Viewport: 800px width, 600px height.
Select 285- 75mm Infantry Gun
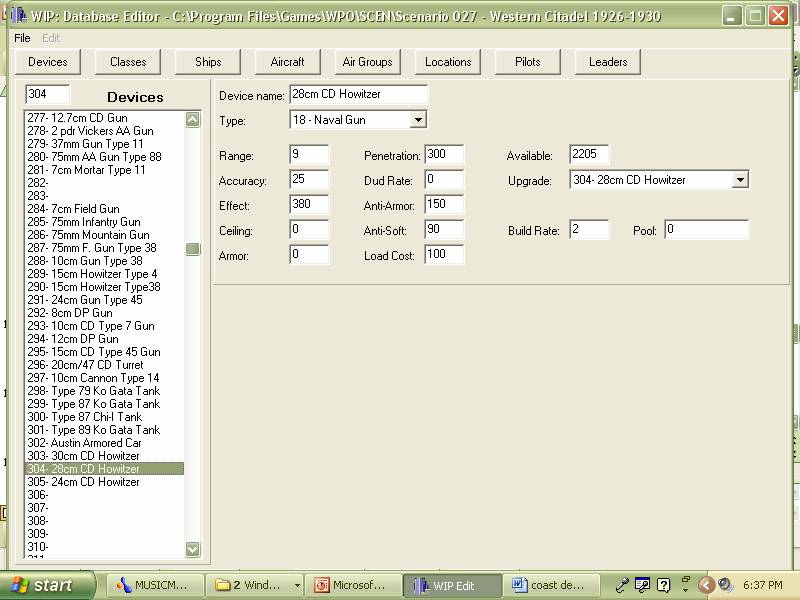pos(104,222)
